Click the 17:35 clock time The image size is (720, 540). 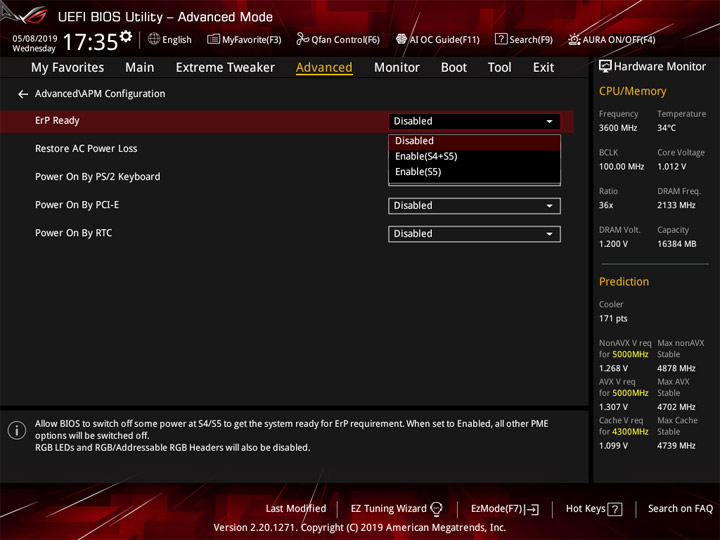coord(90,42)
